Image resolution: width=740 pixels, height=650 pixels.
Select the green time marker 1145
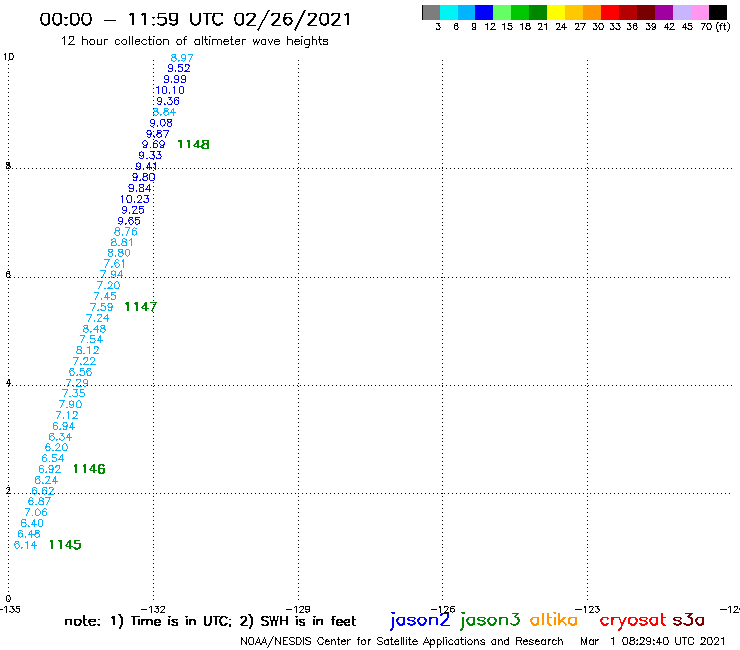tap(65, 545)
